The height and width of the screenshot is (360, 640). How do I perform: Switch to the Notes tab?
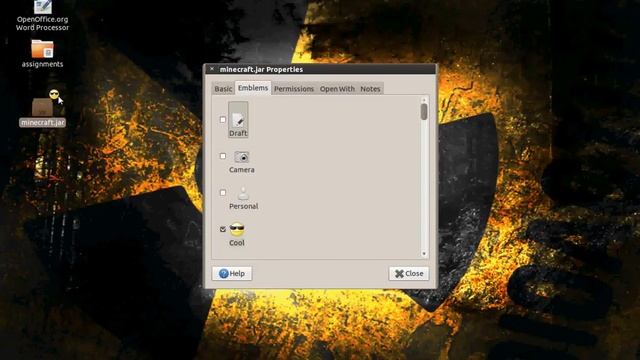pyautogui.click(x=370, y=89)
